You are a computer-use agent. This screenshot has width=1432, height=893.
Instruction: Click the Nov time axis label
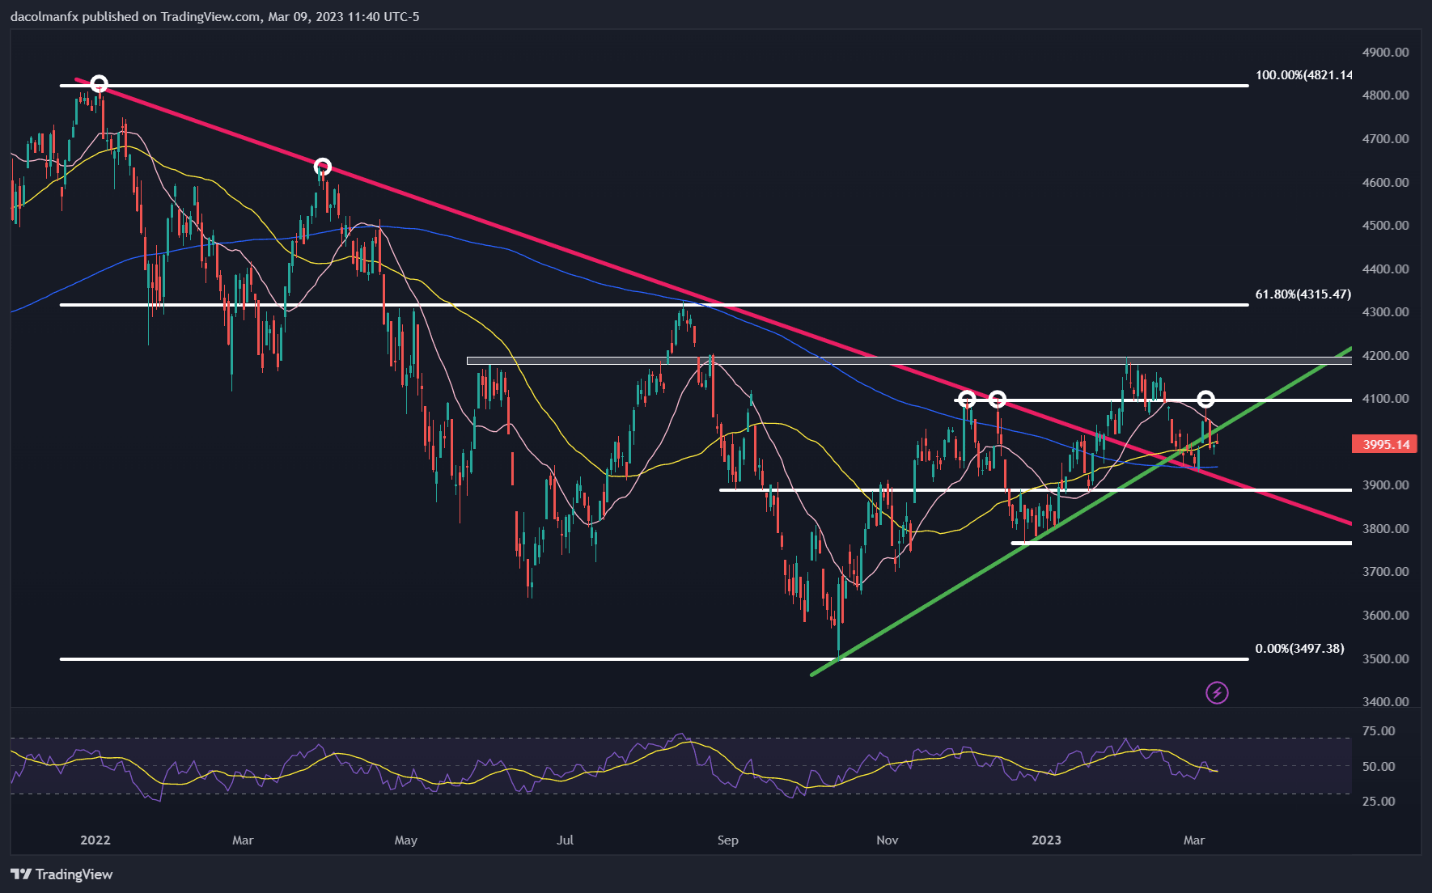[x=887, y=840]
